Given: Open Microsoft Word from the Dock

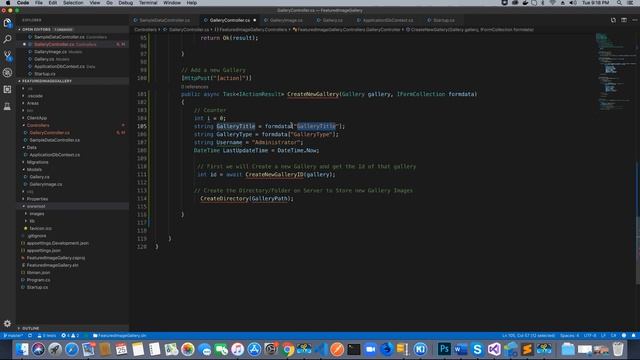Looking at the screenshot, I should tap(461, 349).
